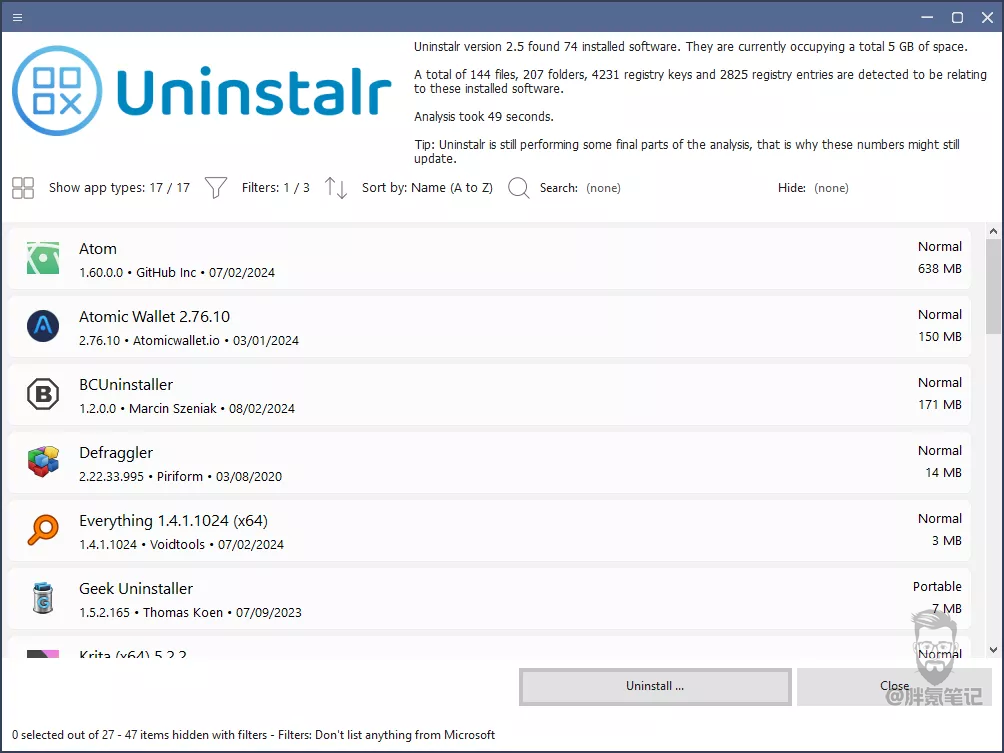The image size is (1004, 753).
Task: Click the search magnifier icon
Action: [x=518, y=188]
